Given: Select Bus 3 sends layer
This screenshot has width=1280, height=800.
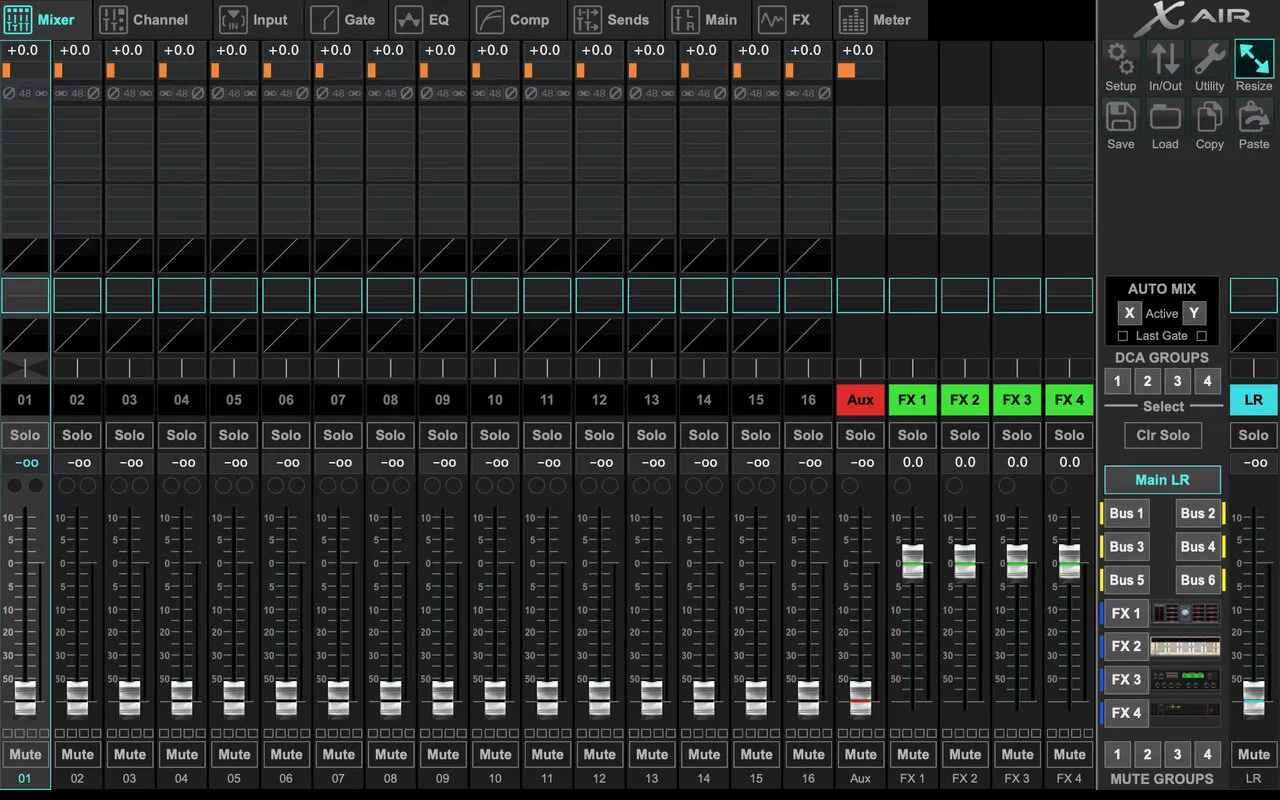Looking at the screenshot, I should point(1126,546).
